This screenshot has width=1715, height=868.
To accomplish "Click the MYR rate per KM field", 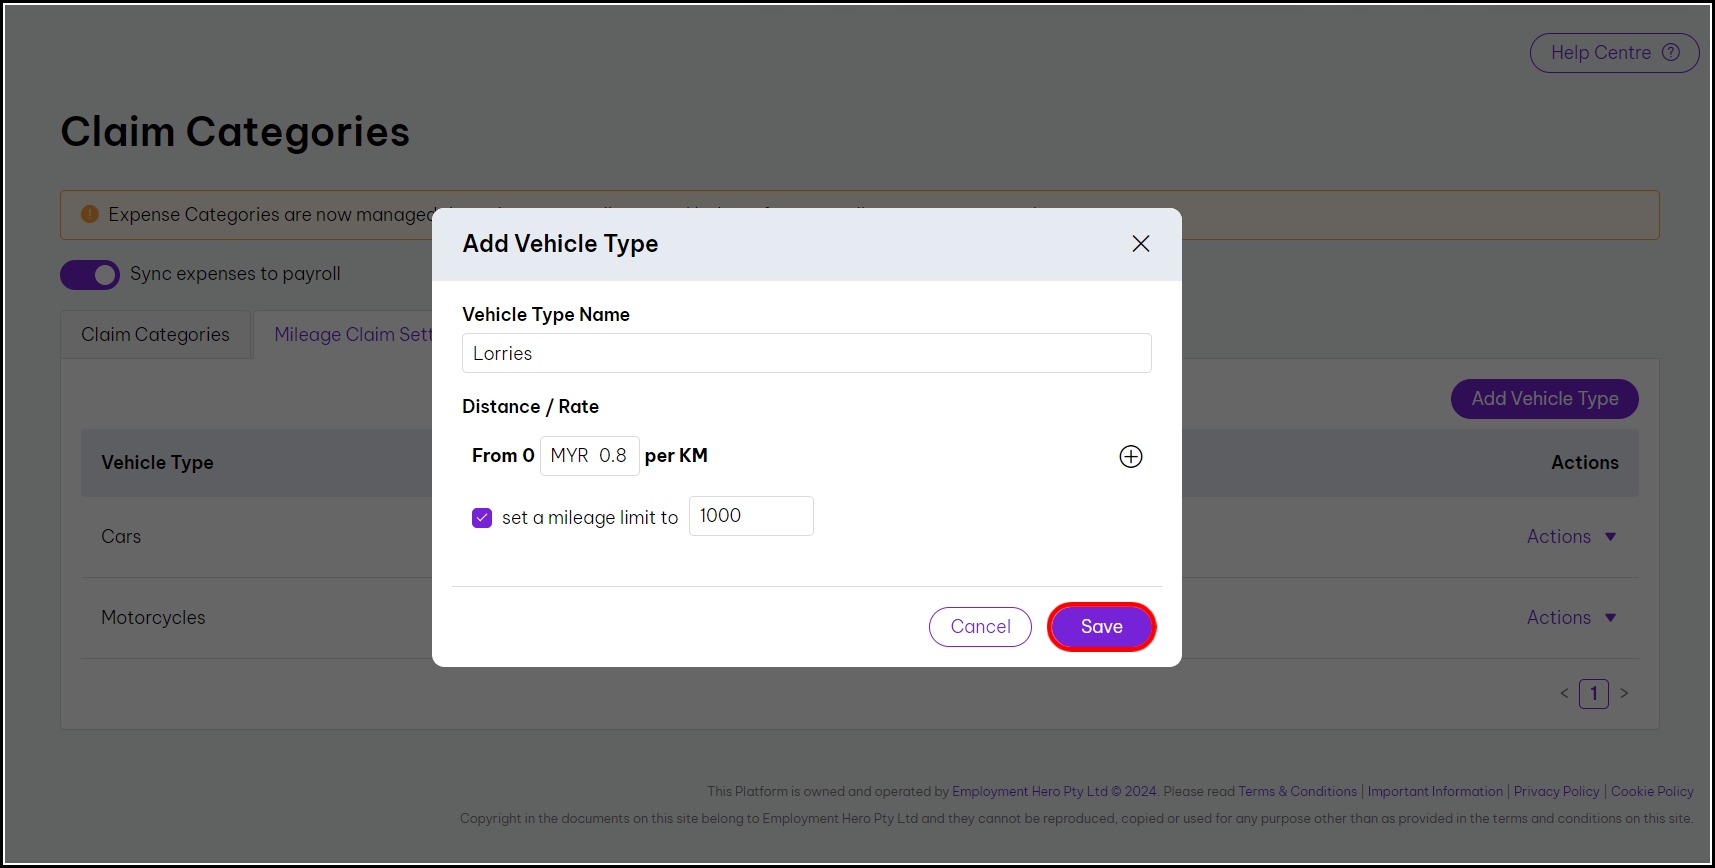I will pos(590,456).
